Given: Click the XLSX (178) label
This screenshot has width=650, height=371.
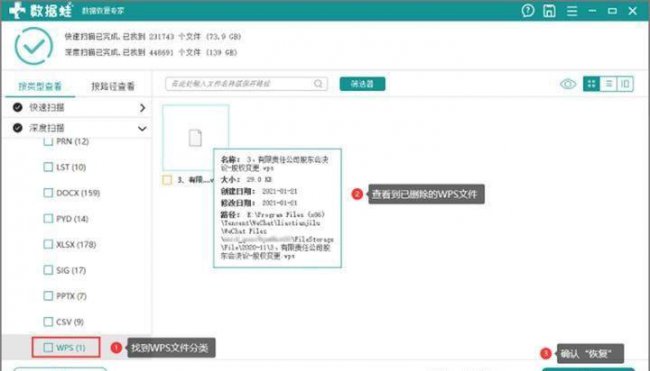Looking at the screenshot, I should [x=76, y=245].
